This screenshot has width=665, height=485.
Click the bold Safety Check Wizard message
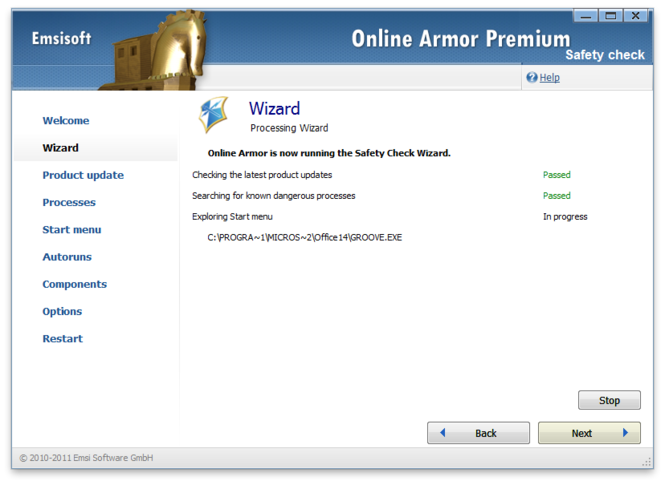[x=329, y=153]
